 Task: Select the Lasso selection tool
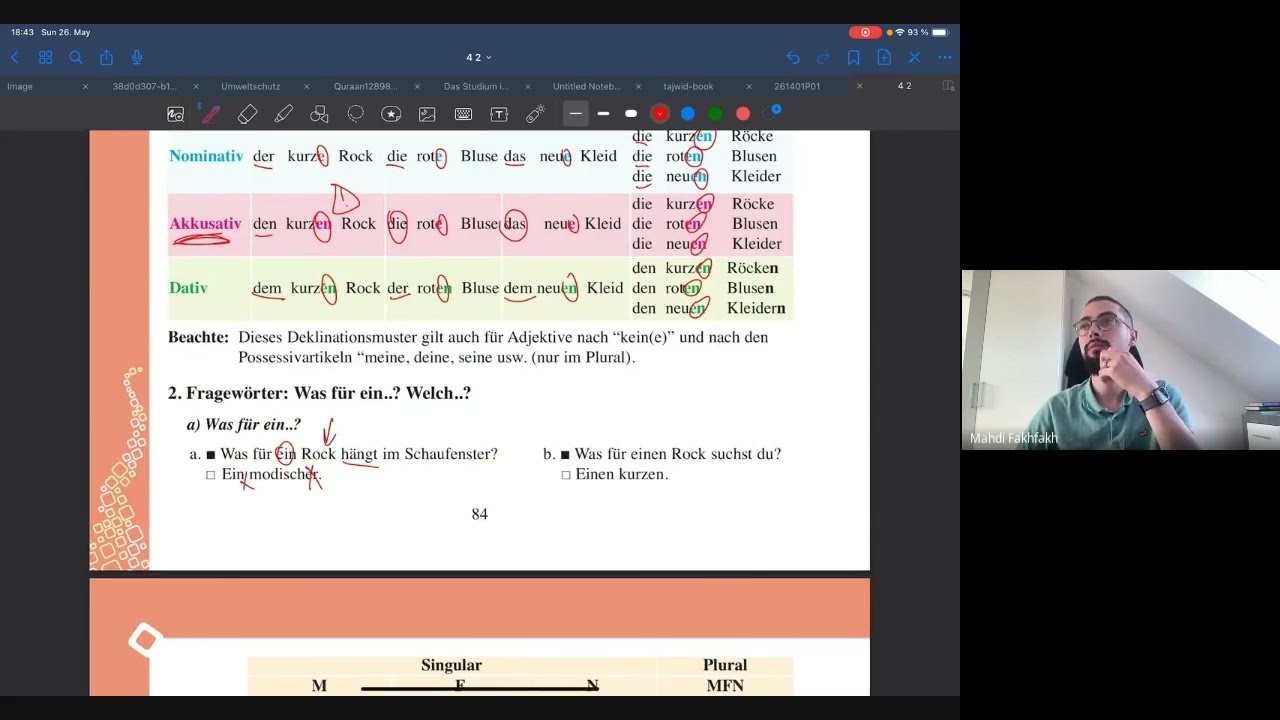point(355,114)
